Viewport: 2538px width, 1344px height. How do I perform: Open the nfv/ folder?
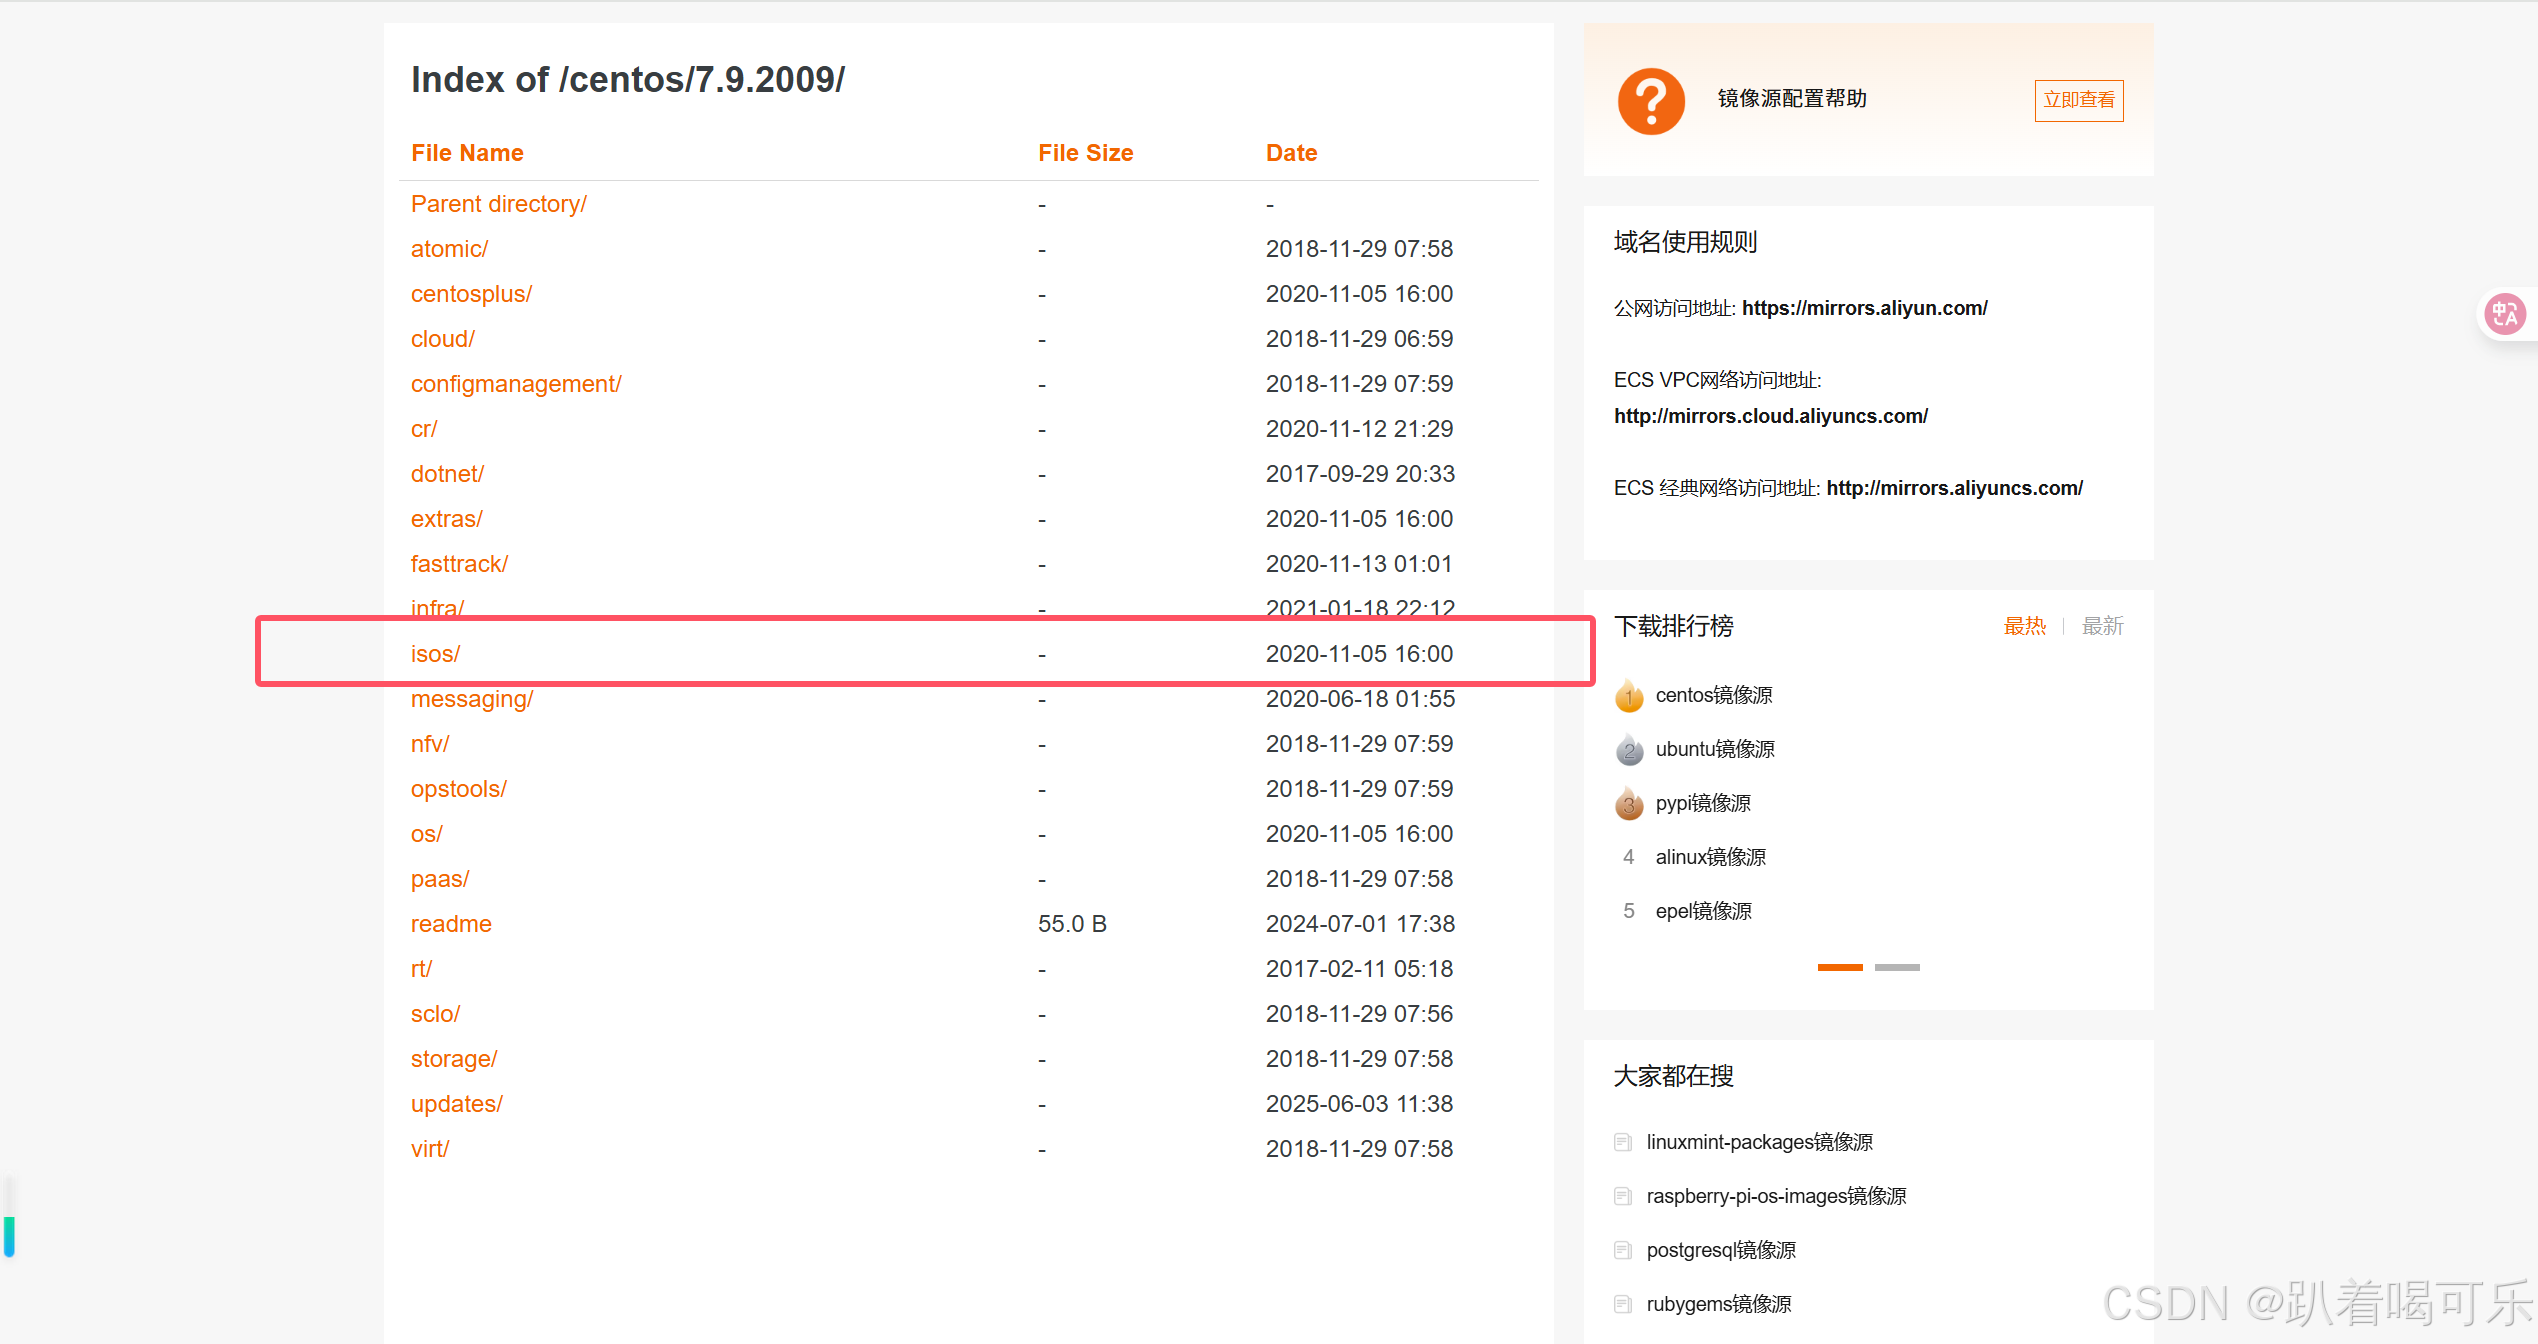[430, 744]
